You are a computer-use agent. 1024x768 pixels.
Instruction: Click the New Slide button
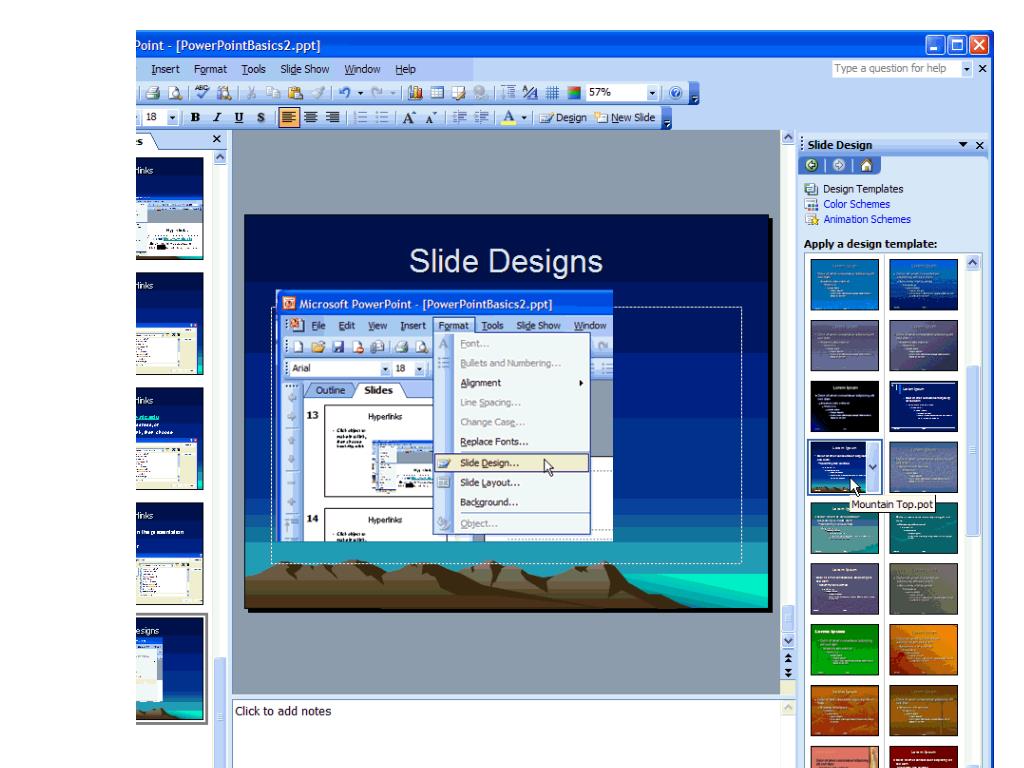tap(625, 118)
